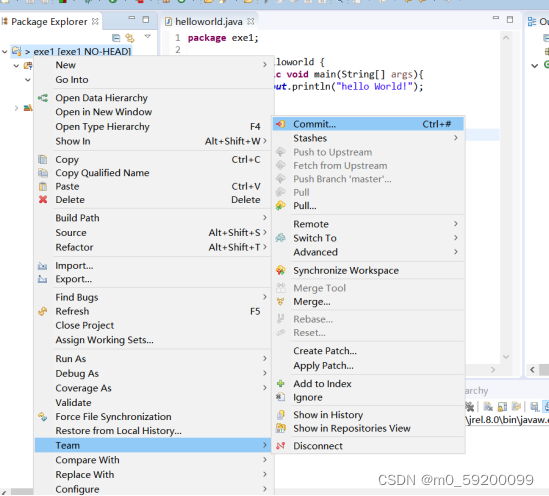The image size is (549, 496).
Task: Select Create Patch...
Action: (x=368, y=351)
